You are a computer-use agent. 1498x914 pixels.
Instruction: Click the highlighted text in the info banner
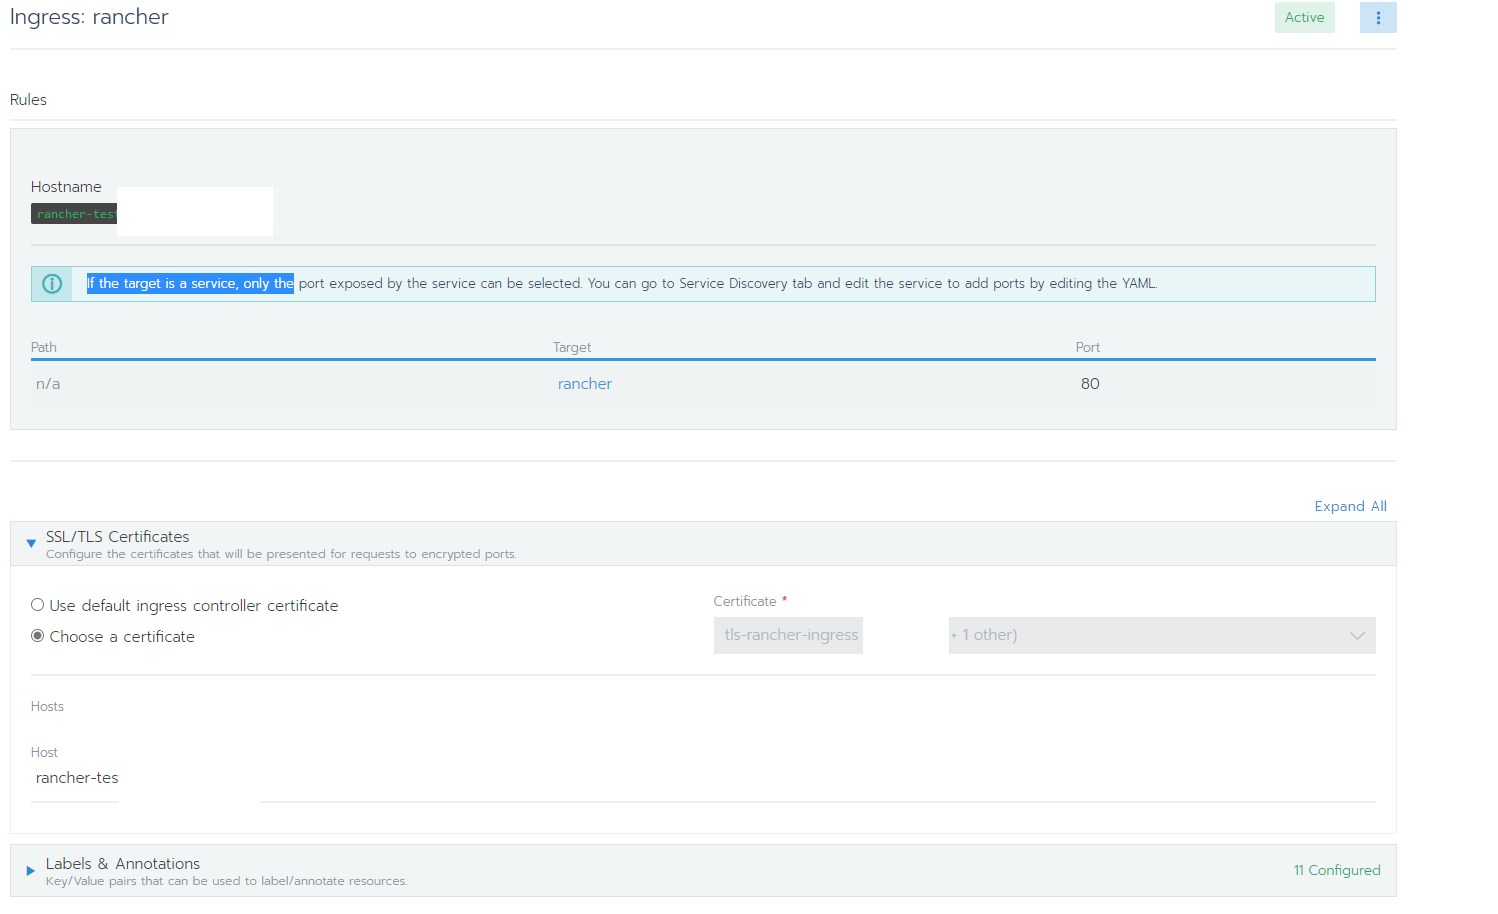click(190, 283)
